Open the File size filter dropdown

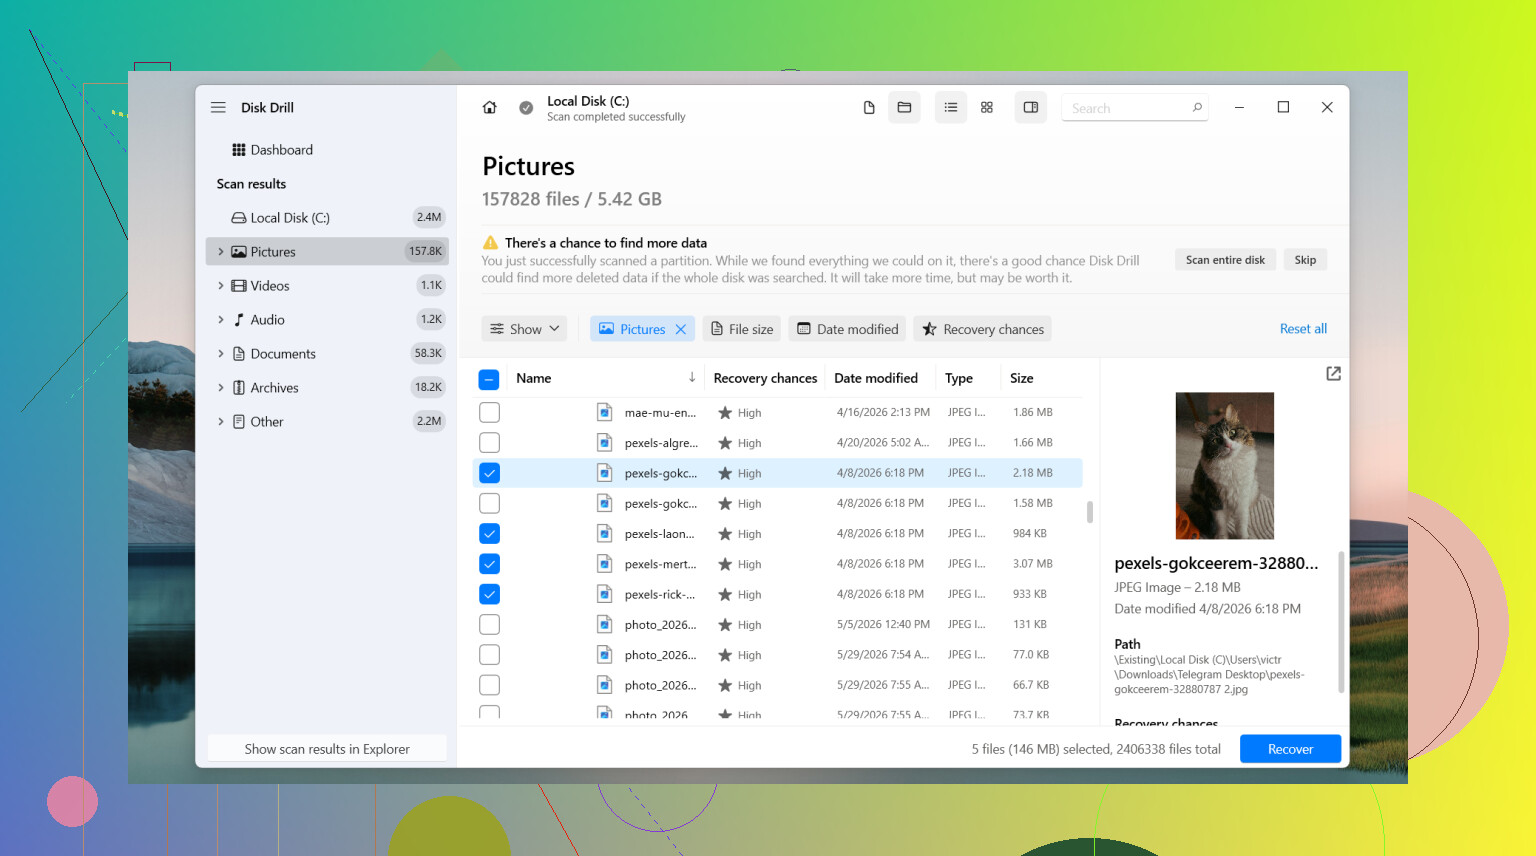click(x=742, y=329)
